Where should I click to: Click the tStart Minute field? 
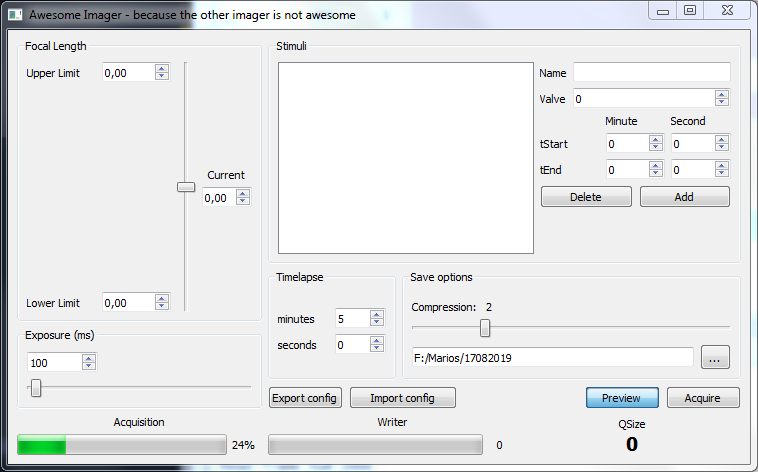pos(627,144)
